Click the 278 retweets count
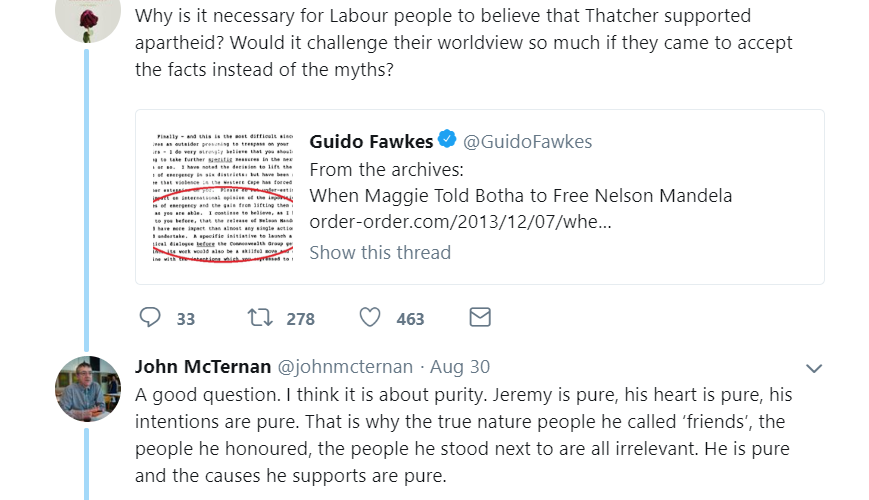This screenshot has height=500, width=869. click(x=300, y=319)
